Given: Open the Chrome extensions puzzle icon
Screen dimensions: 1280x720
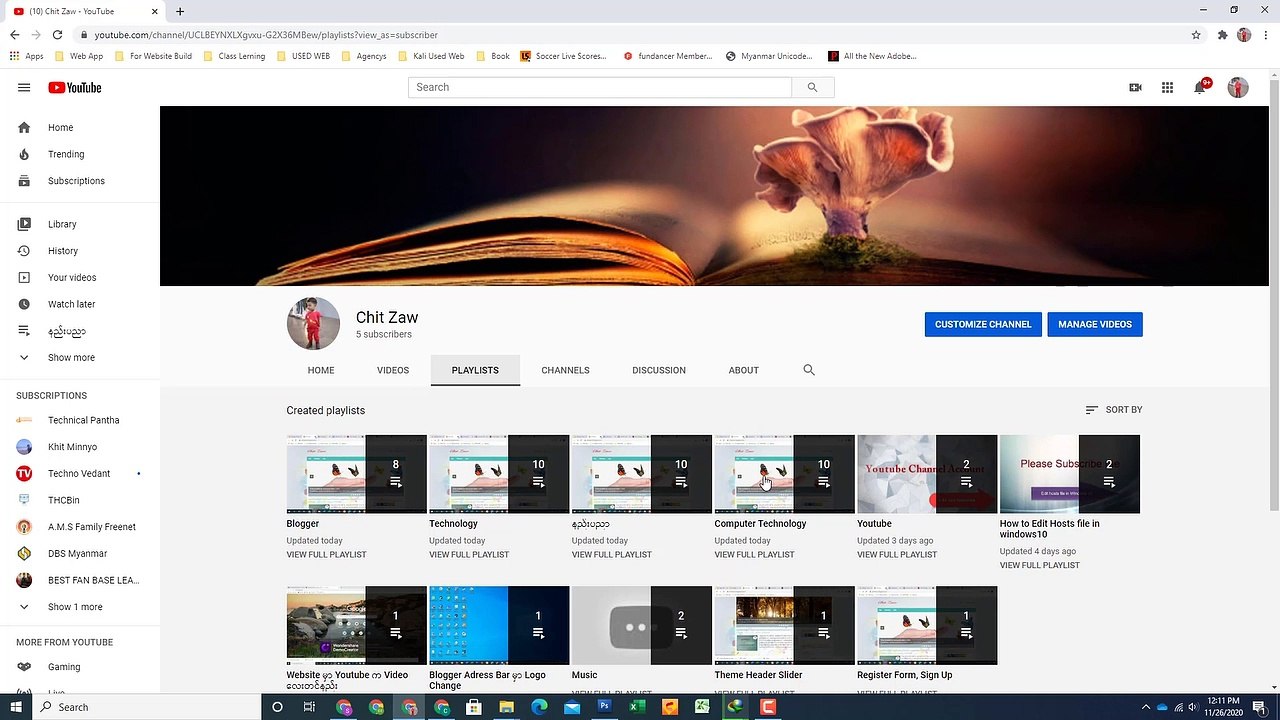Looking at the screenshot, I should click(x=1222, y=34).
